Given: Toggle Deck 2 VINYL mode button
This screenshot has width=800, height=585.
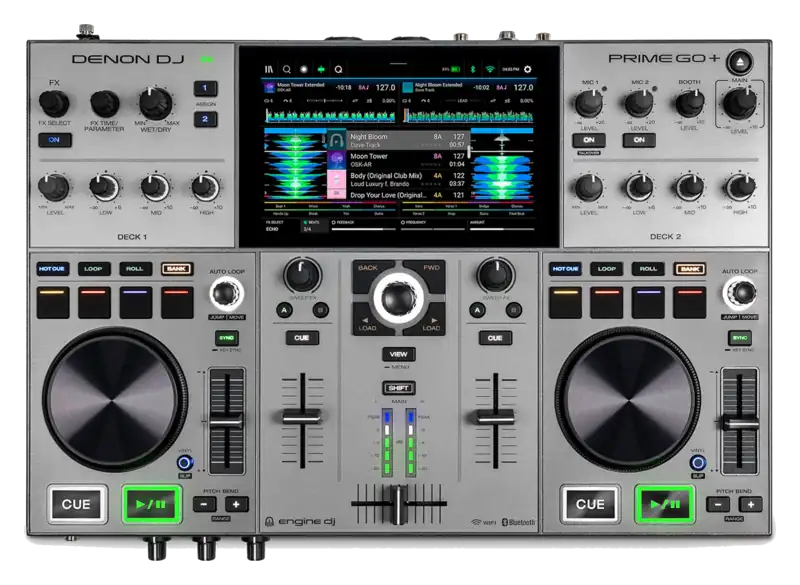Looking at the screenshot, I should tap(697, 463).
